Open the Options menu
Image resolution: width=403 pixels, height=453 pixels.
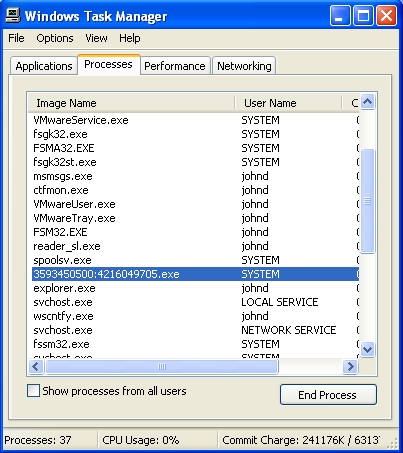tap(55, 38)
